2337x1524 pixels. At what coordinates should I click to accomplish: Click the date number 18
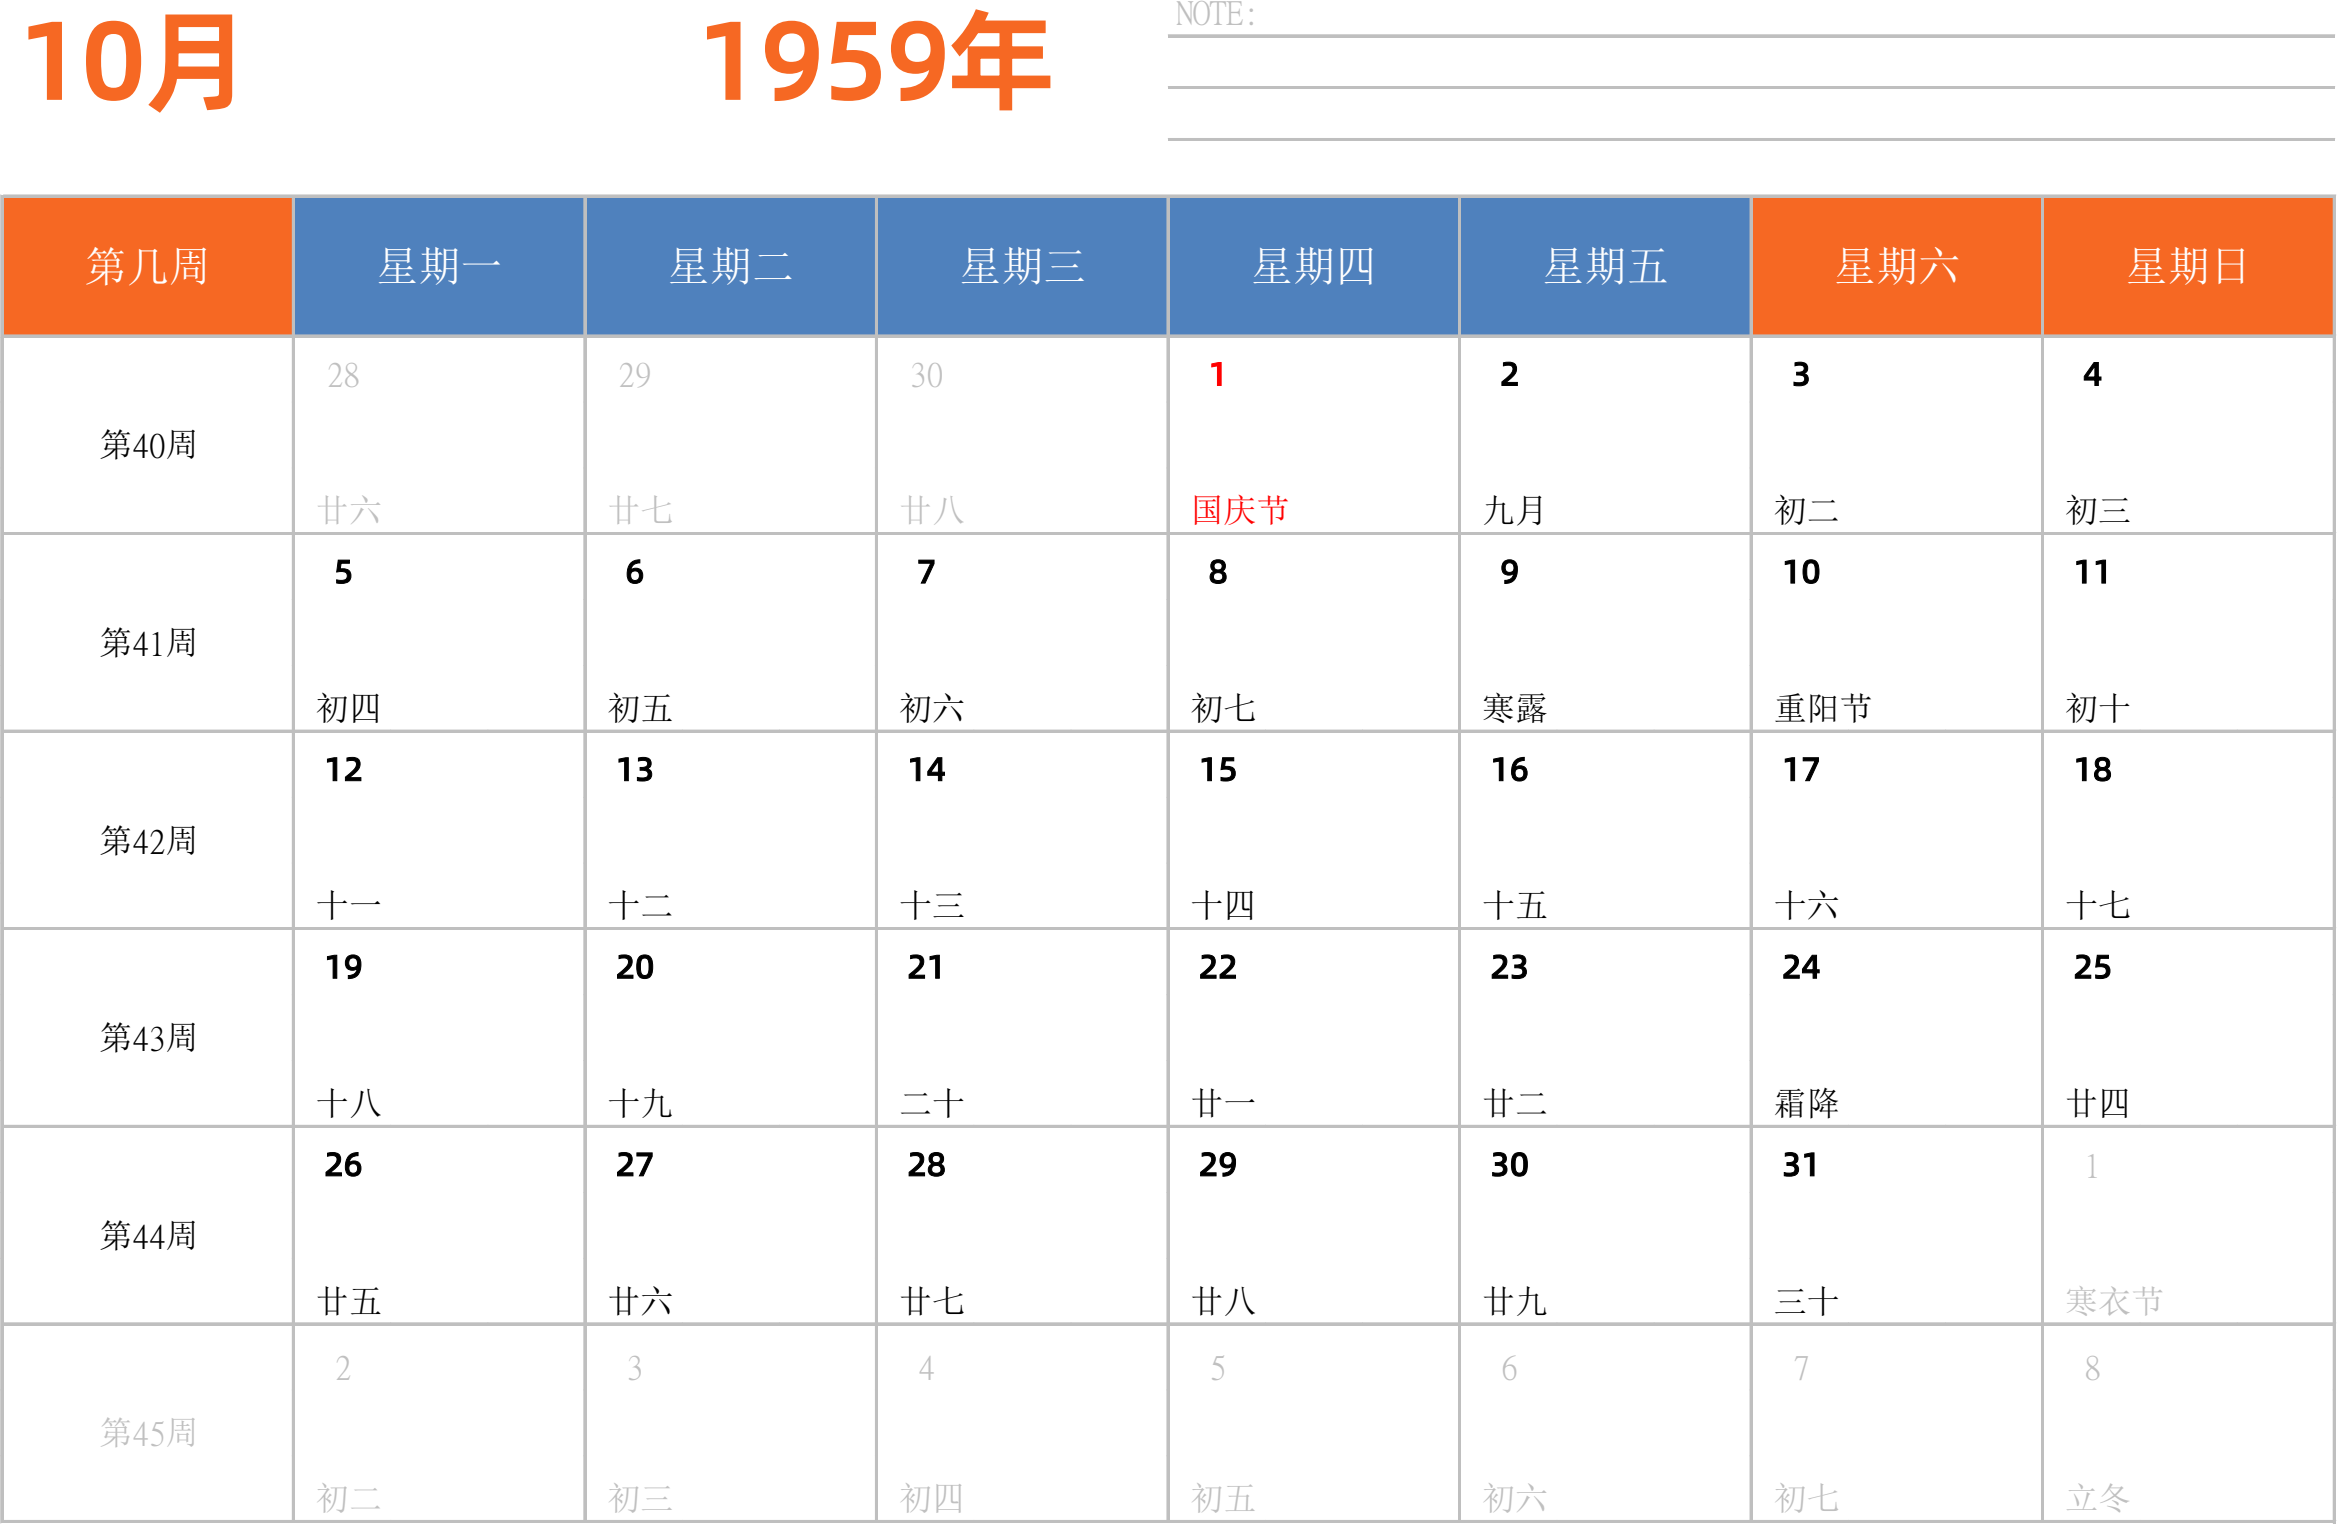click(2092, 770)
